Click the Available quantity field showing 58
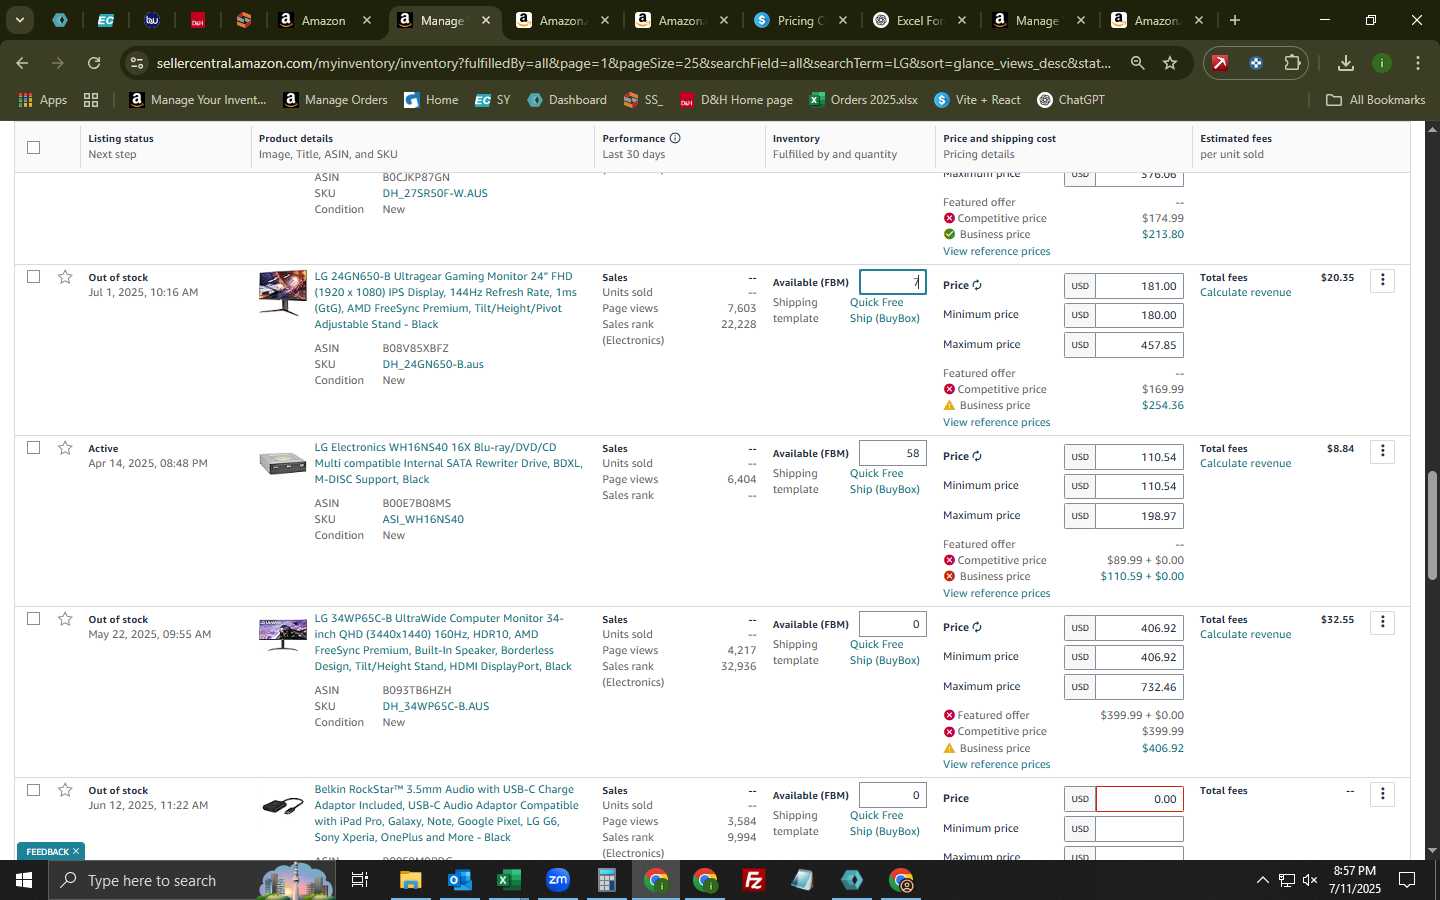1440x900 pixels. tap(892, 453)
